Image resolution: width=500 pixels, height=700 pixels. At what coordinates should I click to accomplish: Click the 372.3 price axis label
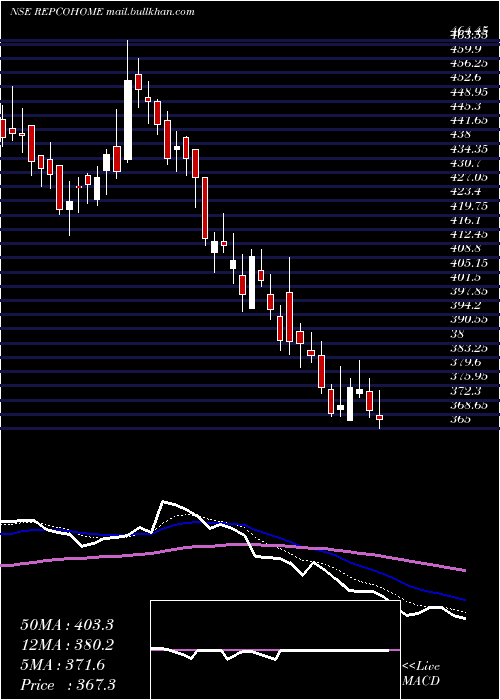click(464, 392)
